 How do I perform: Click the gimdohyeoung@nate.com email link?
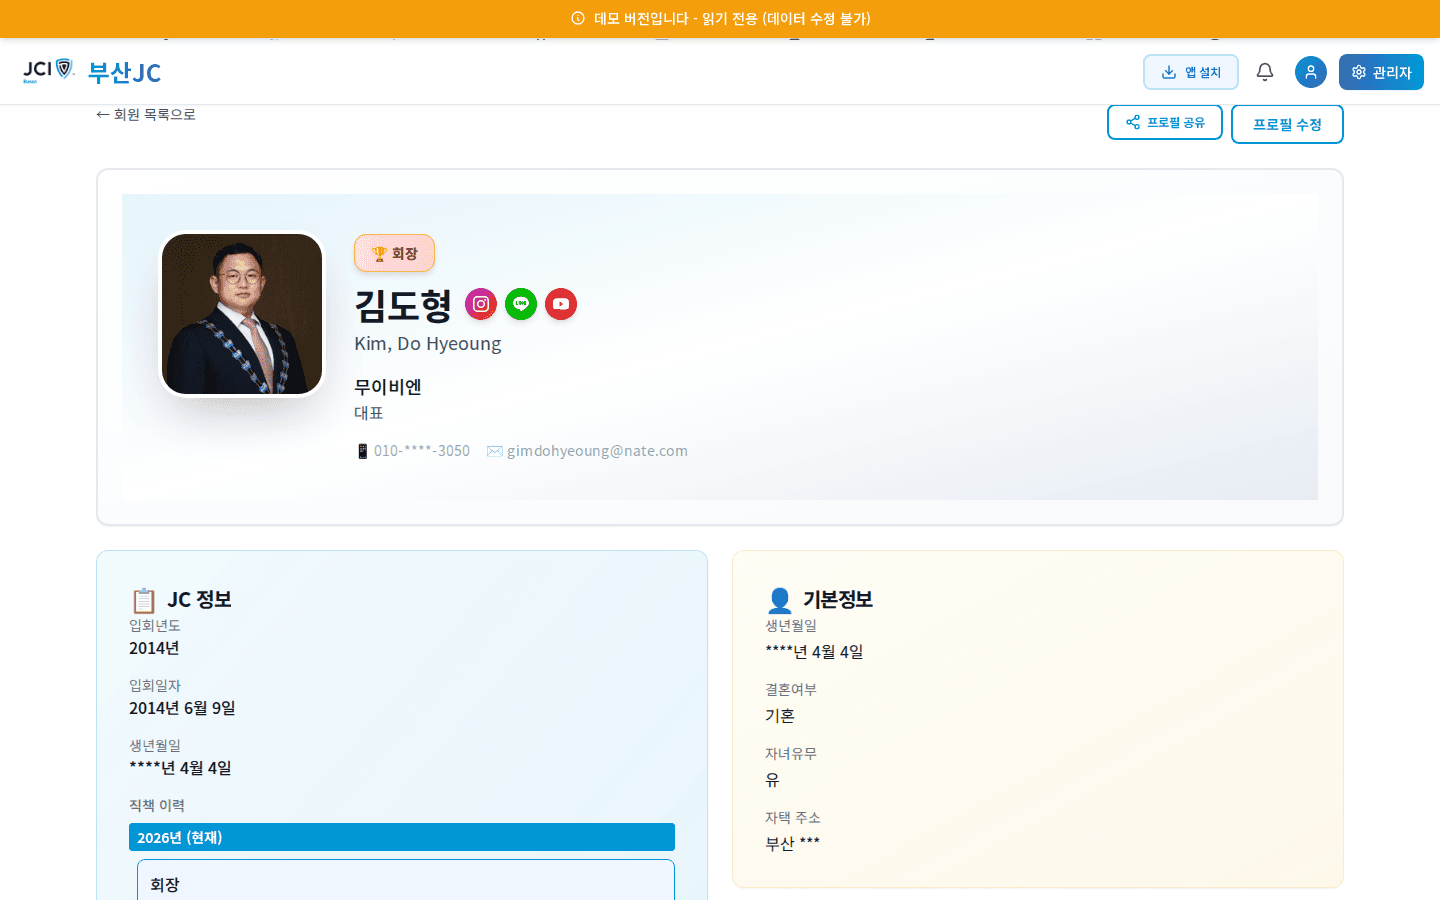point(597,450)
